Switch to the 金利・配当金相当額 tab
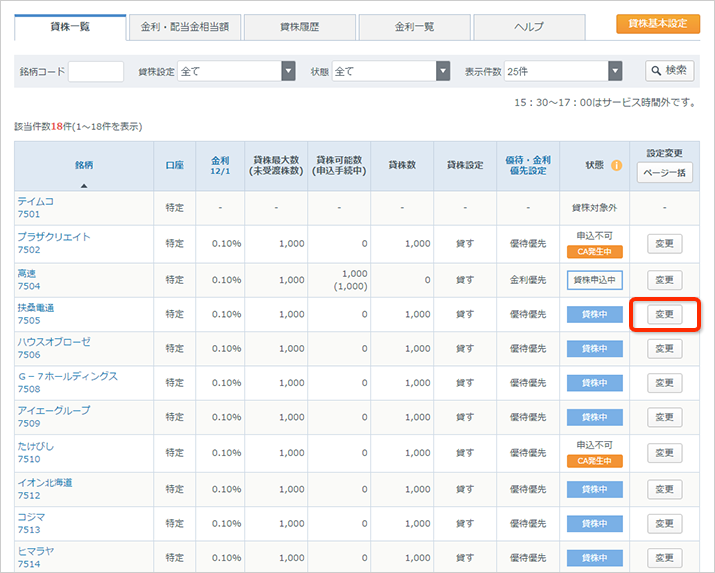Viewport: 715px width, 573px height. [185, 27]
